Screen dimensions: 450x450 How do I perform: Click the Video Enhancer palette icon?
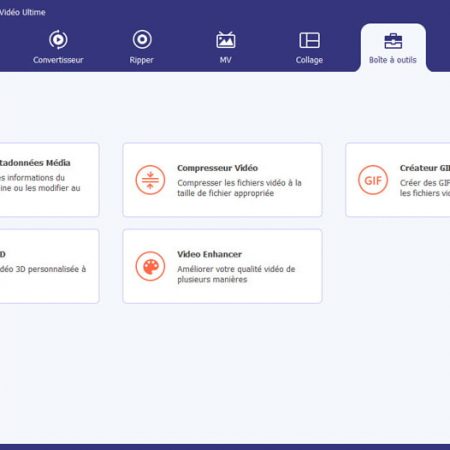click(150, 266)
